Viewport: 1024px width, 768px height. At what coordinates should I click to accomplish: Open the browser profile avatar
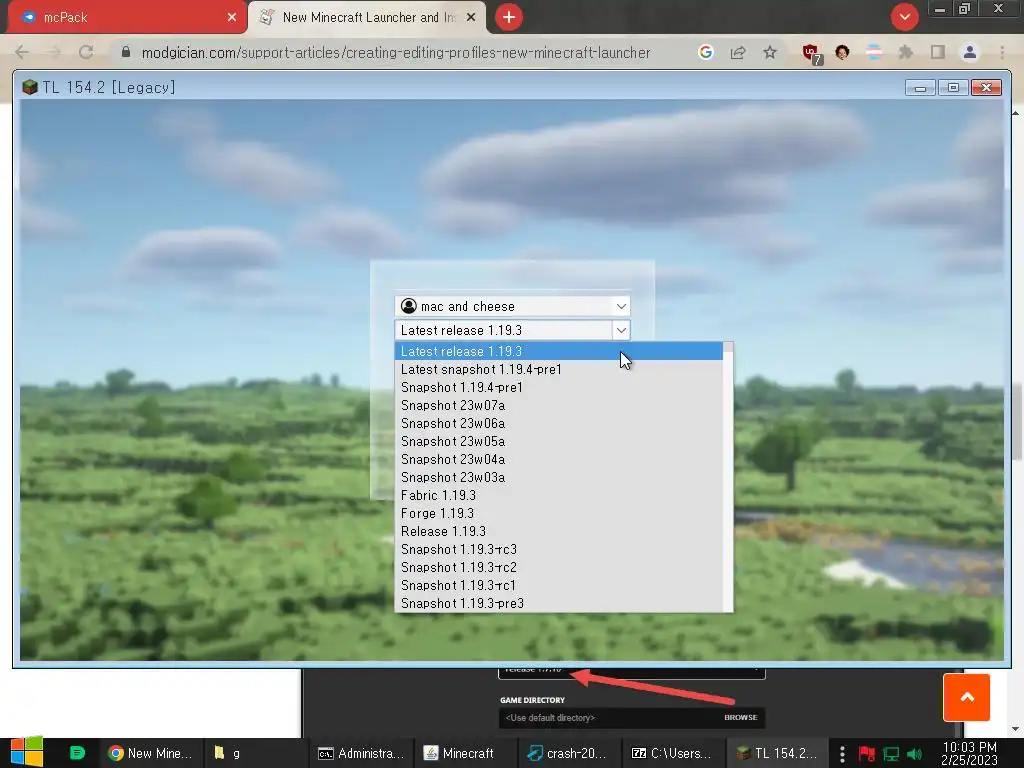970,52
